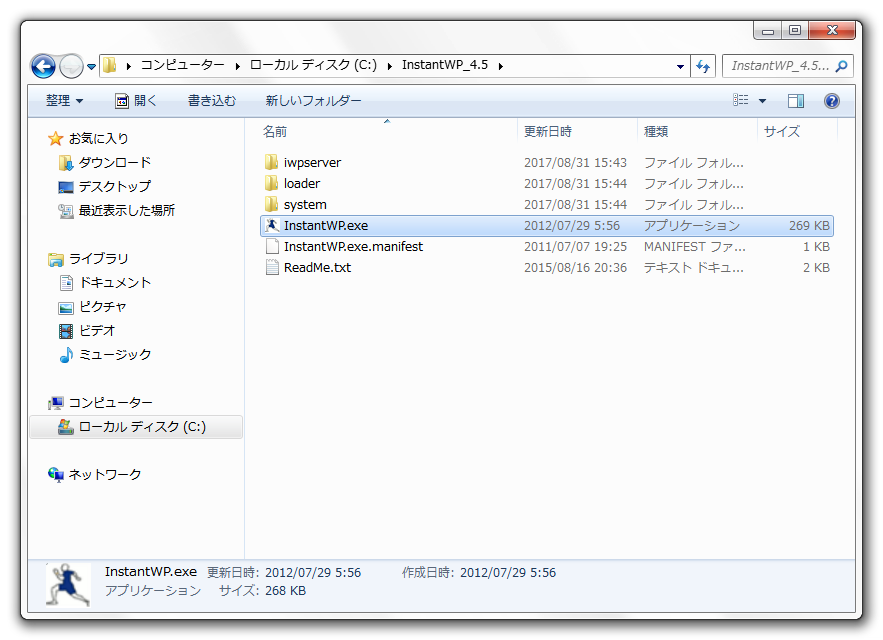Click the system folder name
Screen dimensions: 883x640
(x=305, y=205)
